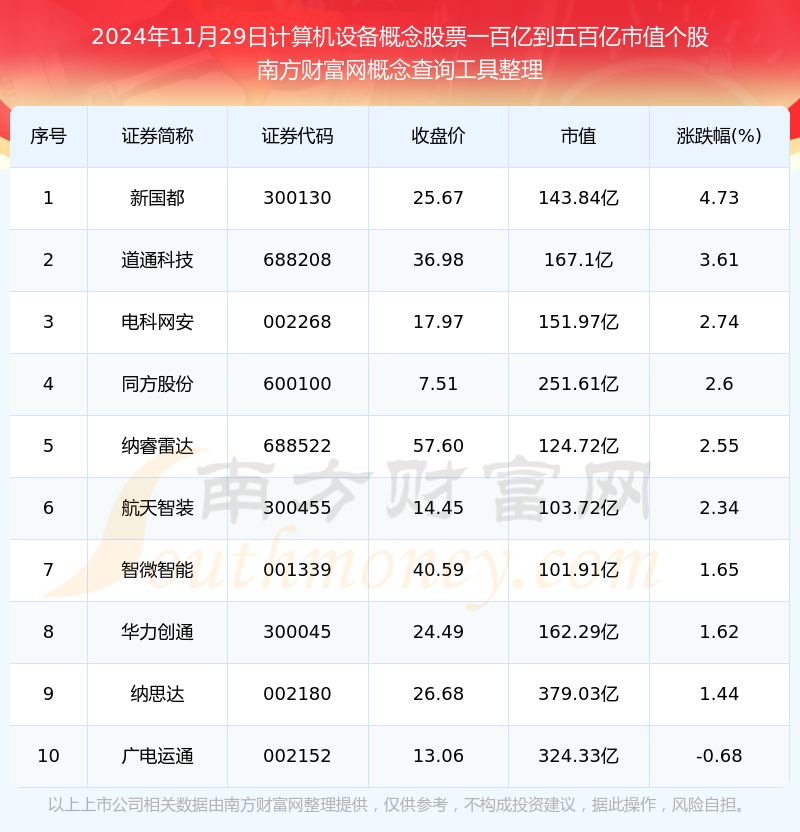
Task: Click closing price 40.59
Action: coord(438,570)
